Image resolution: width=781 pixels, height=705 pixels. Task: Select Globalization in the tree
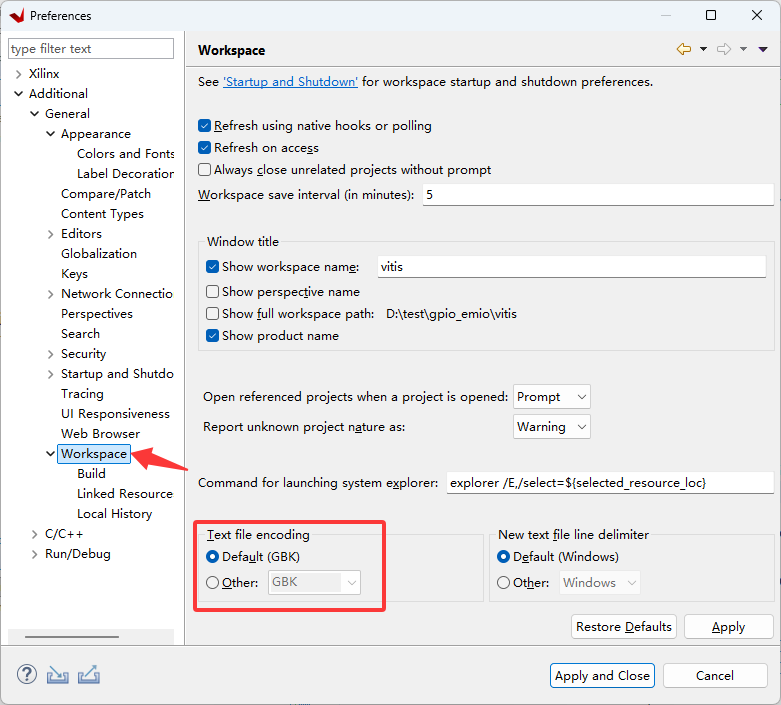[x=99, y=254]
